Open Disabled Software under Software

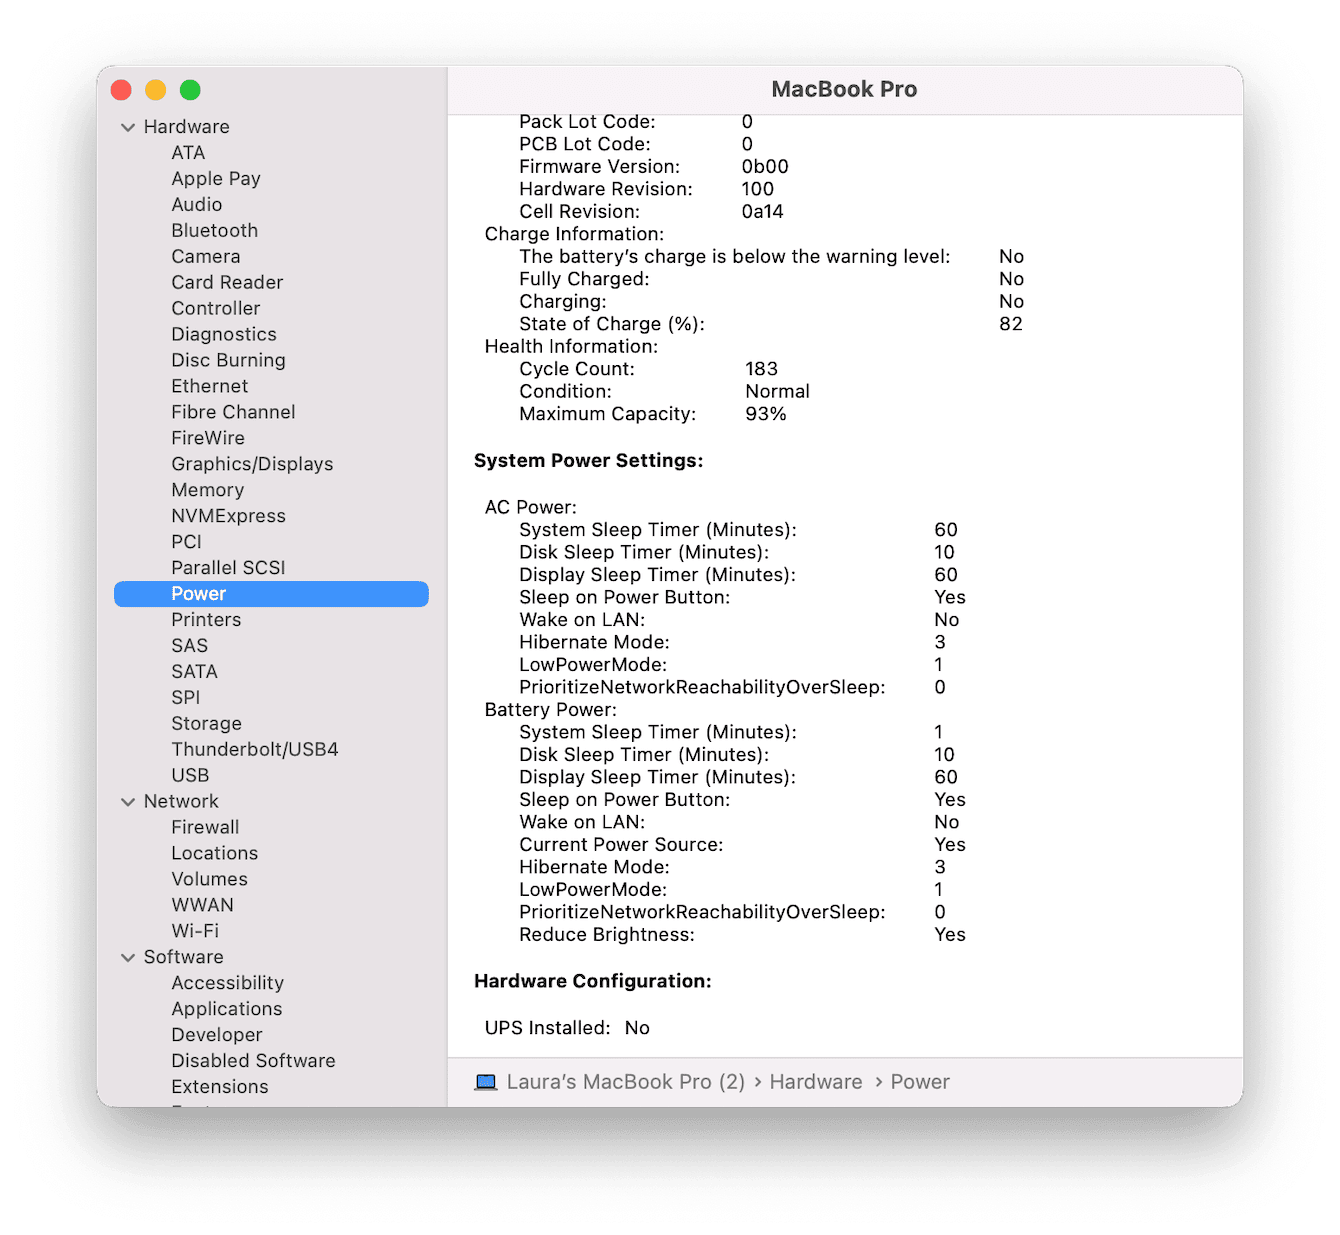pos(253,1060)
